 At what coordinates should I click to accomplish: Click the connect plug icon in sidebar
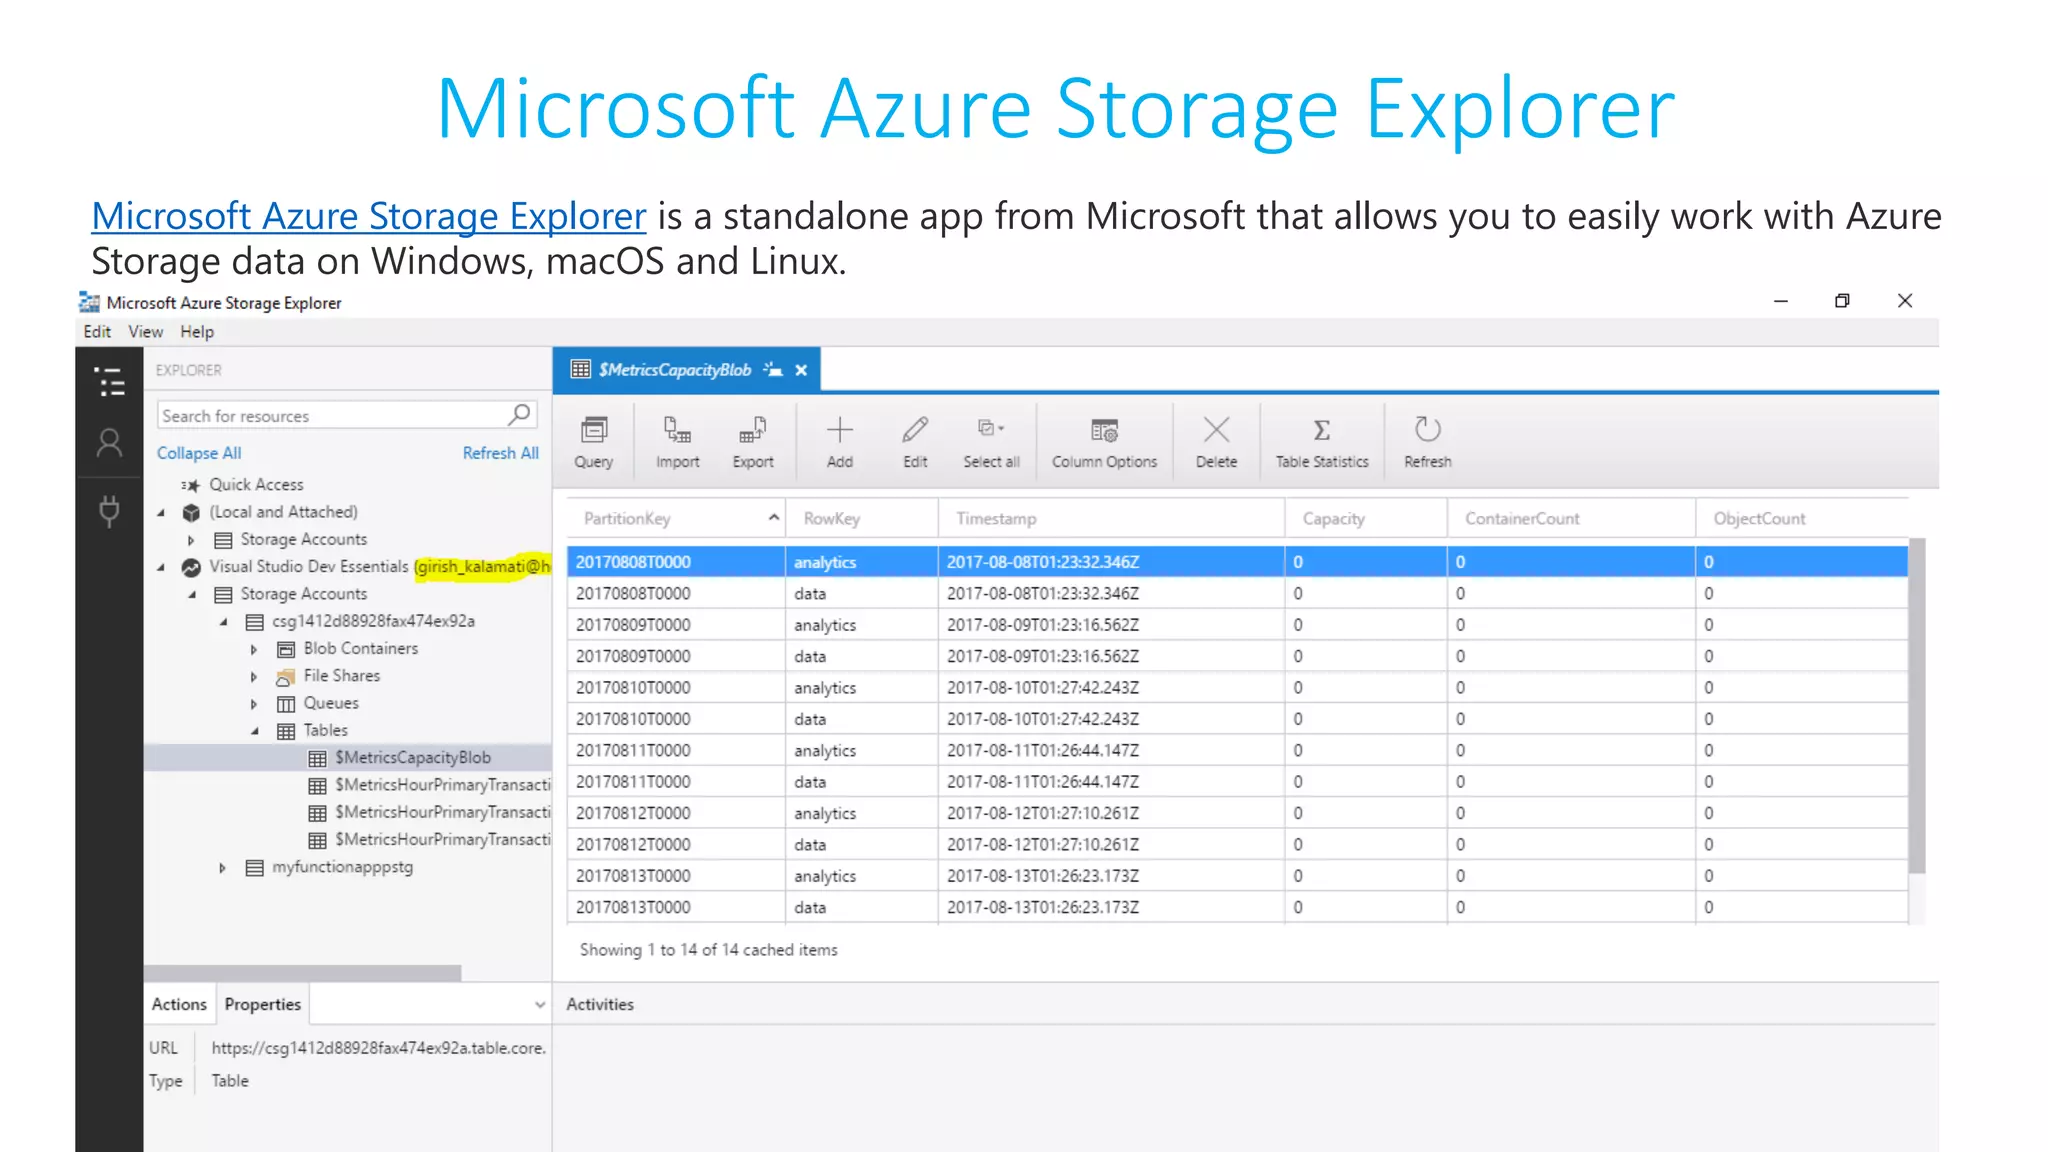coord(109,511)
